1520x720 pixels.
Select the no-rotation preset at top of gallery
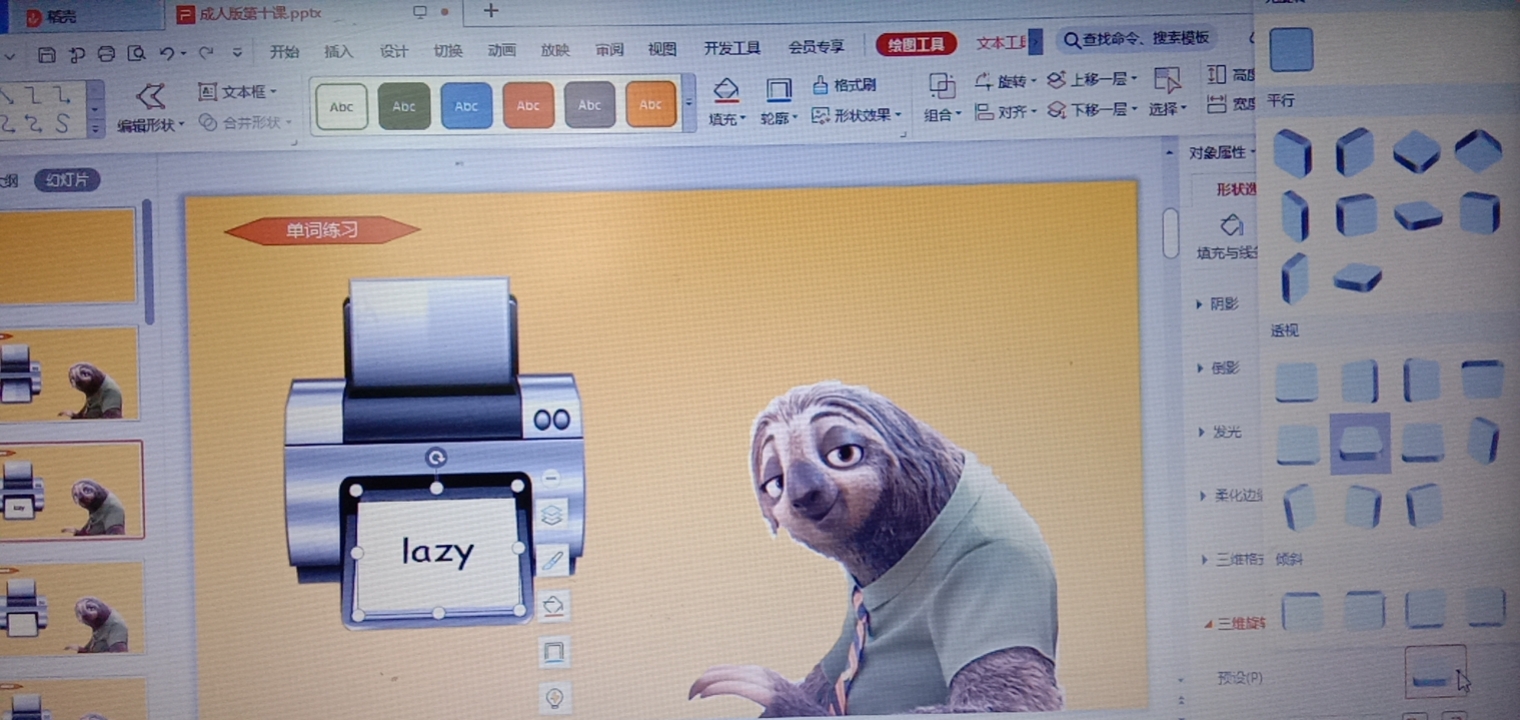[1291, 49]
